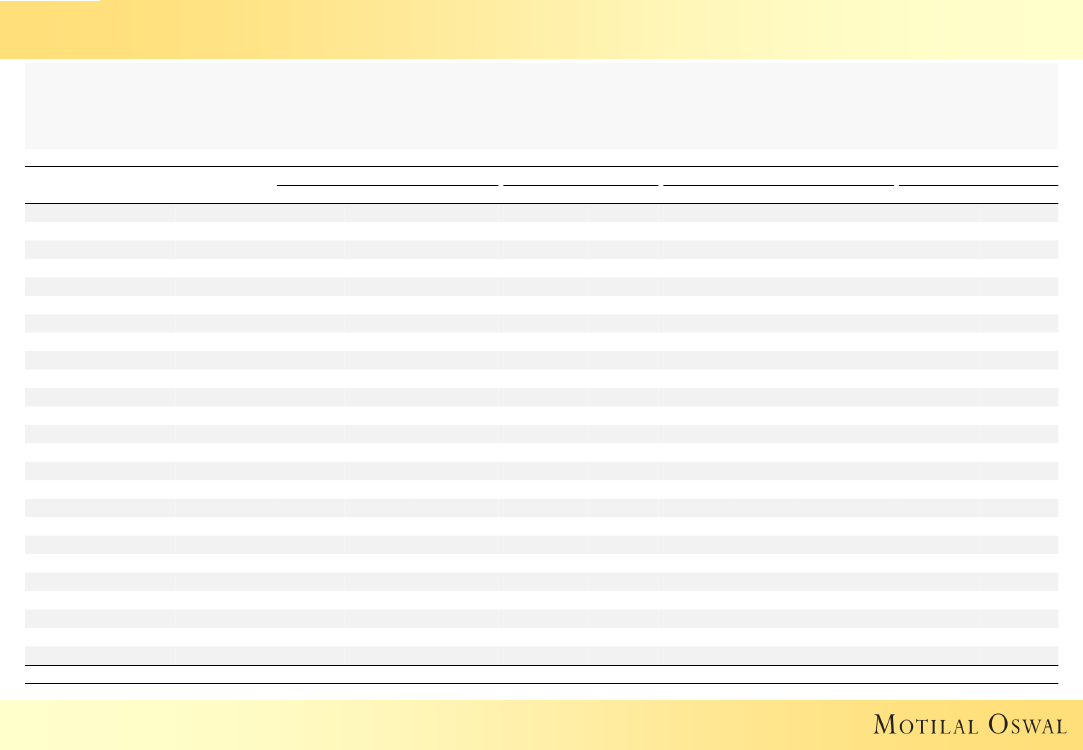The image size is (1083, 750).
Task: Click the bottom totals row between double lines
Action: click(541, 675)
